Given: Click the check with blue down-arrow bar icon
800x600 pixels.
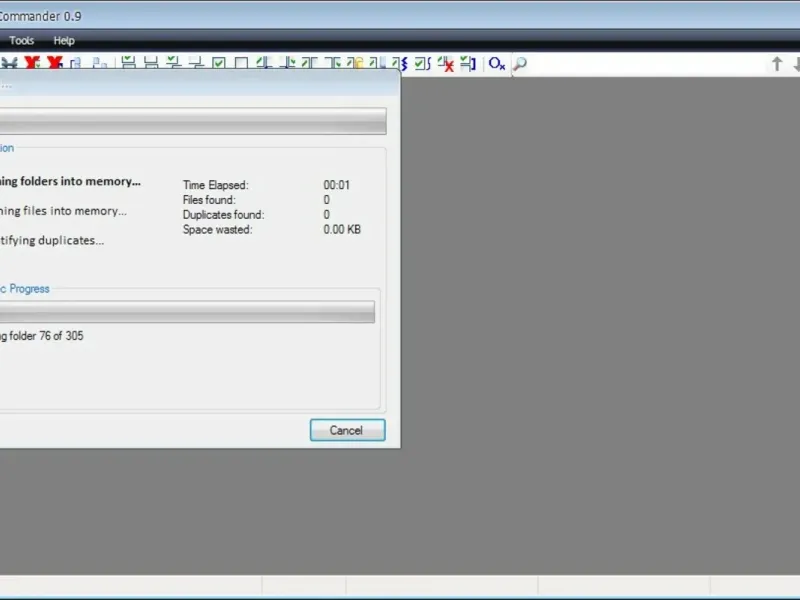Looking at the screenshot, I should point(264,63).
